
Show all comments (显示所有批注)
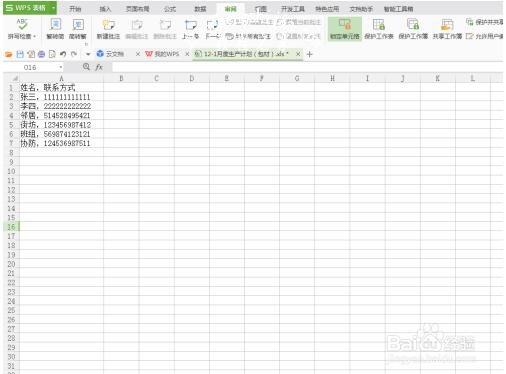248,36
